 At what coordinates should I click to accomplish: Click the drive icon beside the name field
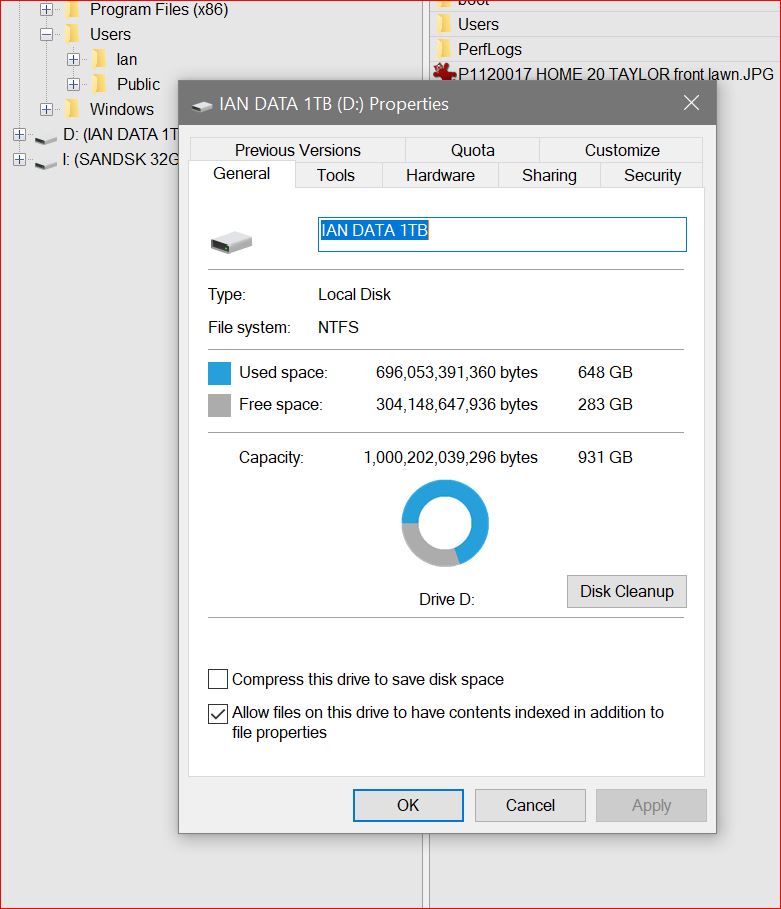pyautogui.click(x=231, y=241)
